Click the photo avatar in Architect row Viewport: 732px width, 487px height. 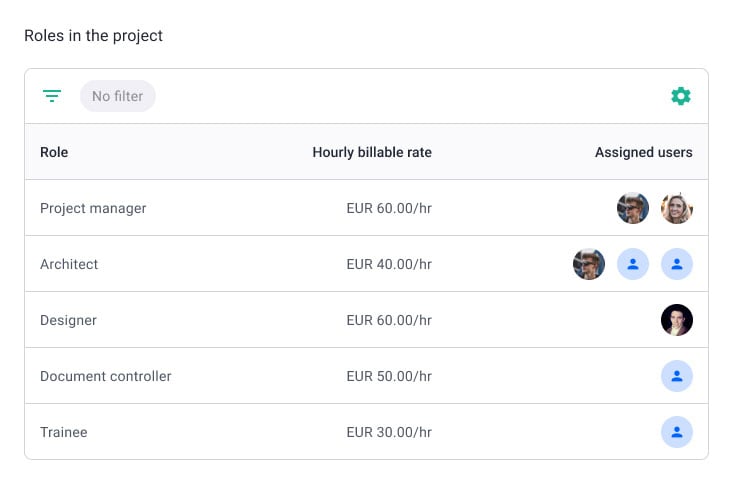pyautogui.click(x=589, y=264)
